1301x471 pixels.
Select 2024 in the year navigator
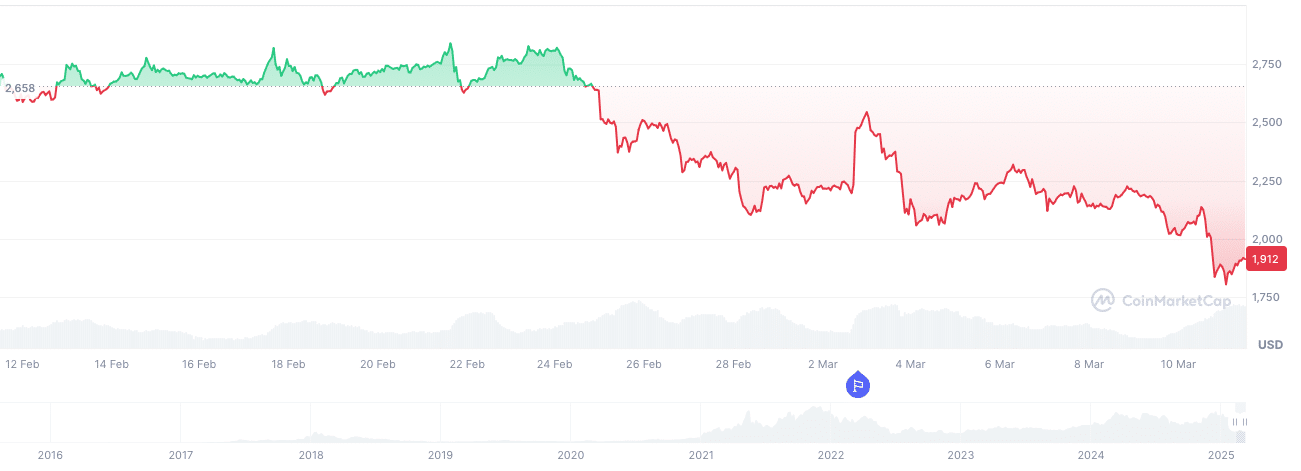(1091, 455)
